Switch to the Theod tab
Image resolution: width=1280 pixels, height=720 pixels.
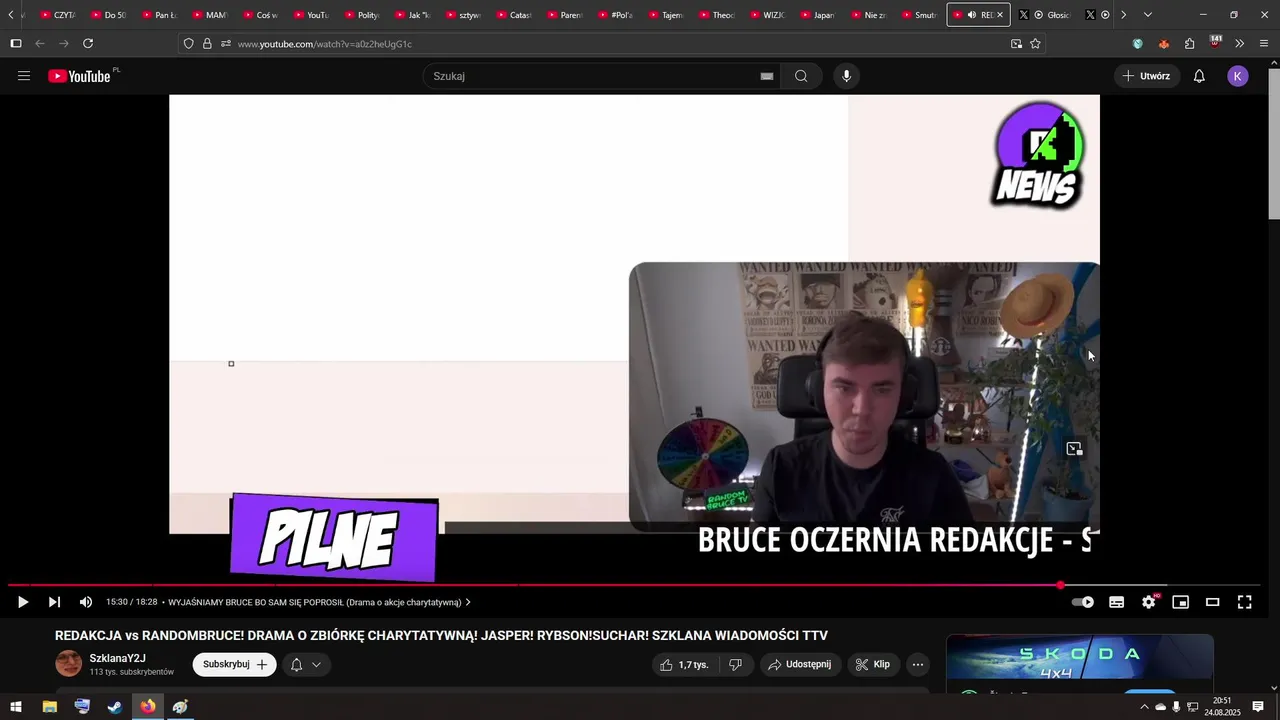pyautogui.click(x=717, y=15)
